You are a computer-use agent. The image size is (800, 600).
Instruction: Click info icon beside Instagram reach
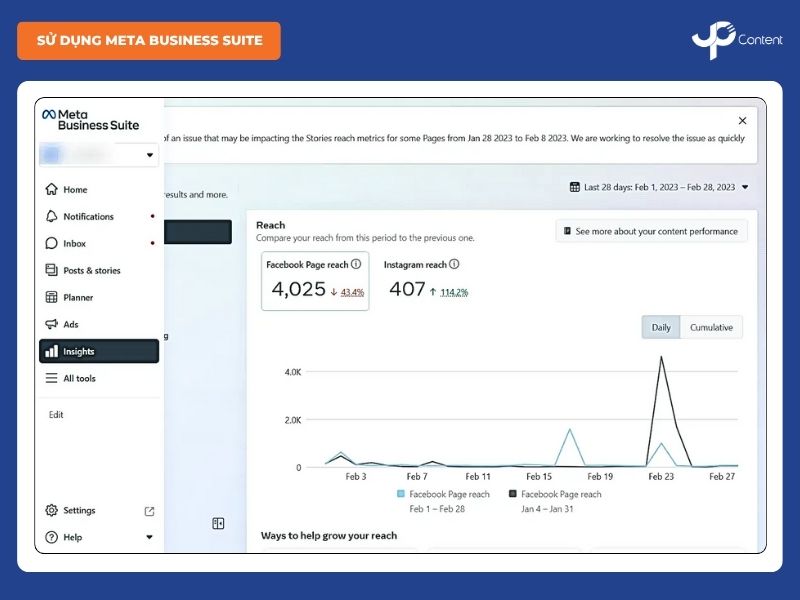point(454,265)
